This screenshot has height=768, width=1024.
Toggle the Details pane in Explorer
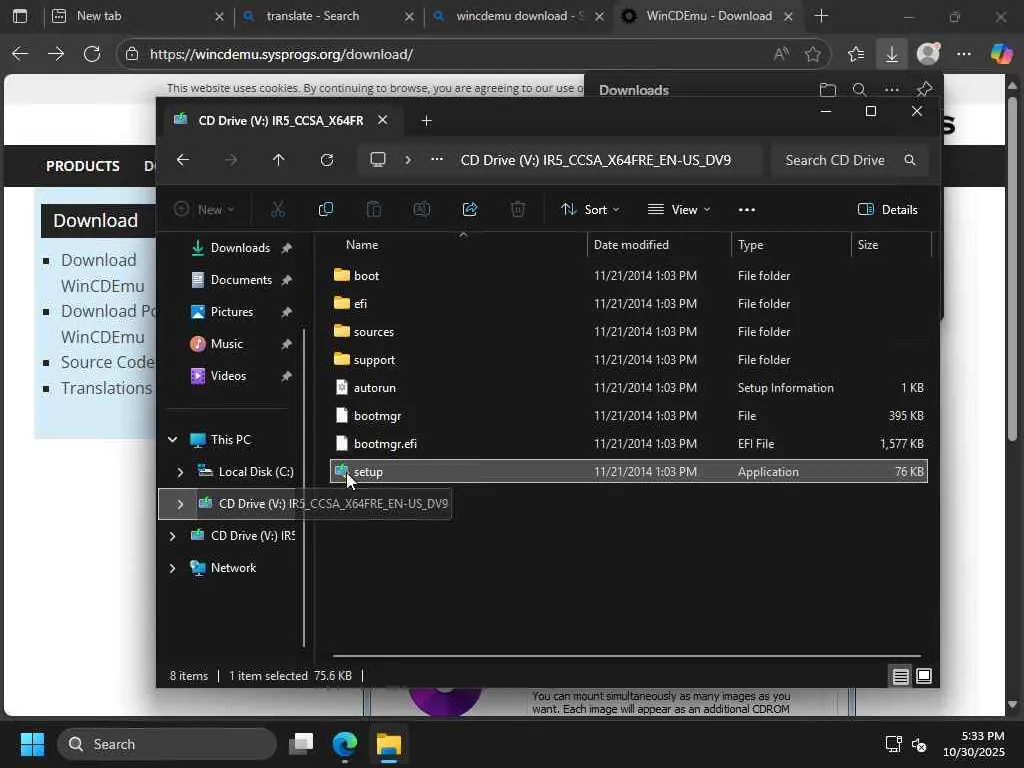click(888, 210)
